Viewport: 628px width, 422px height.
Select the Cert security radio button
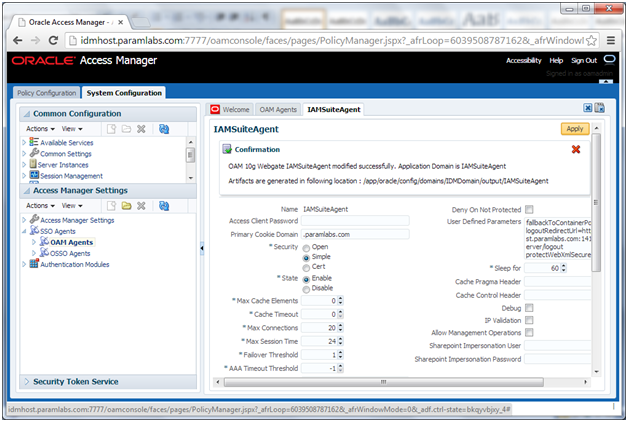306,268
